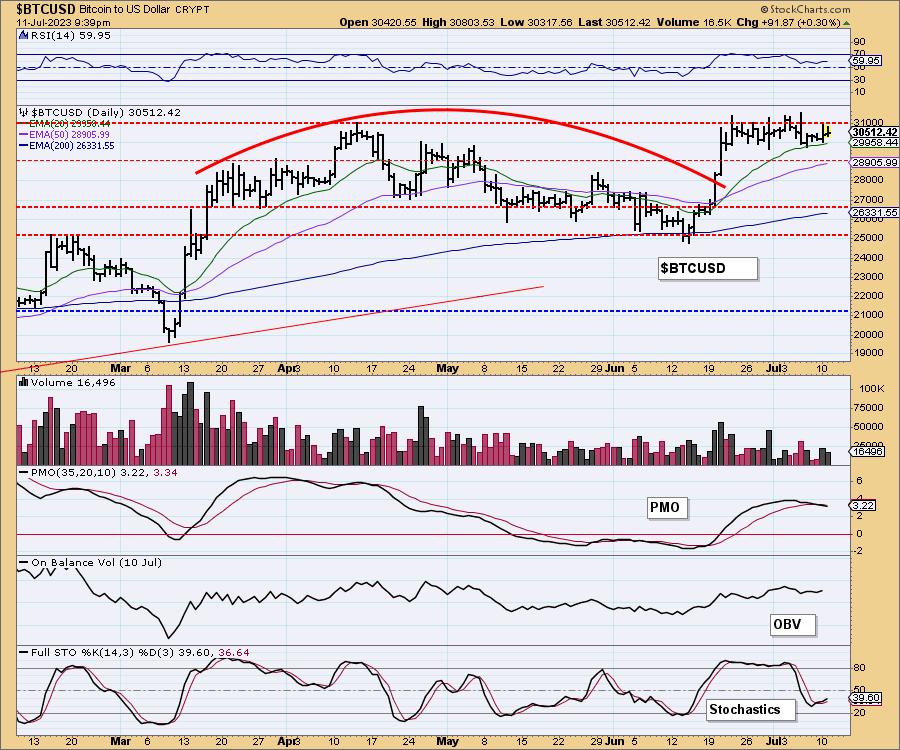Click the Jun label on bottom date axis

[615, 741]
